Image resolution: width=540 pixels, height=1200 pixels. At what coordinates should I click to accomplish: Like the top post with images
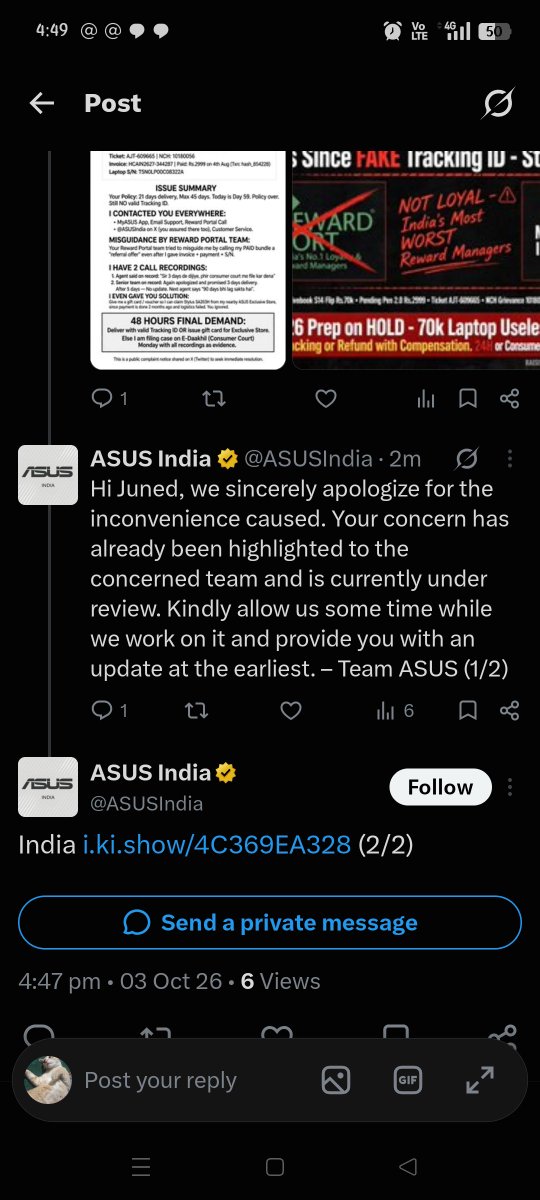click(325, 399)
